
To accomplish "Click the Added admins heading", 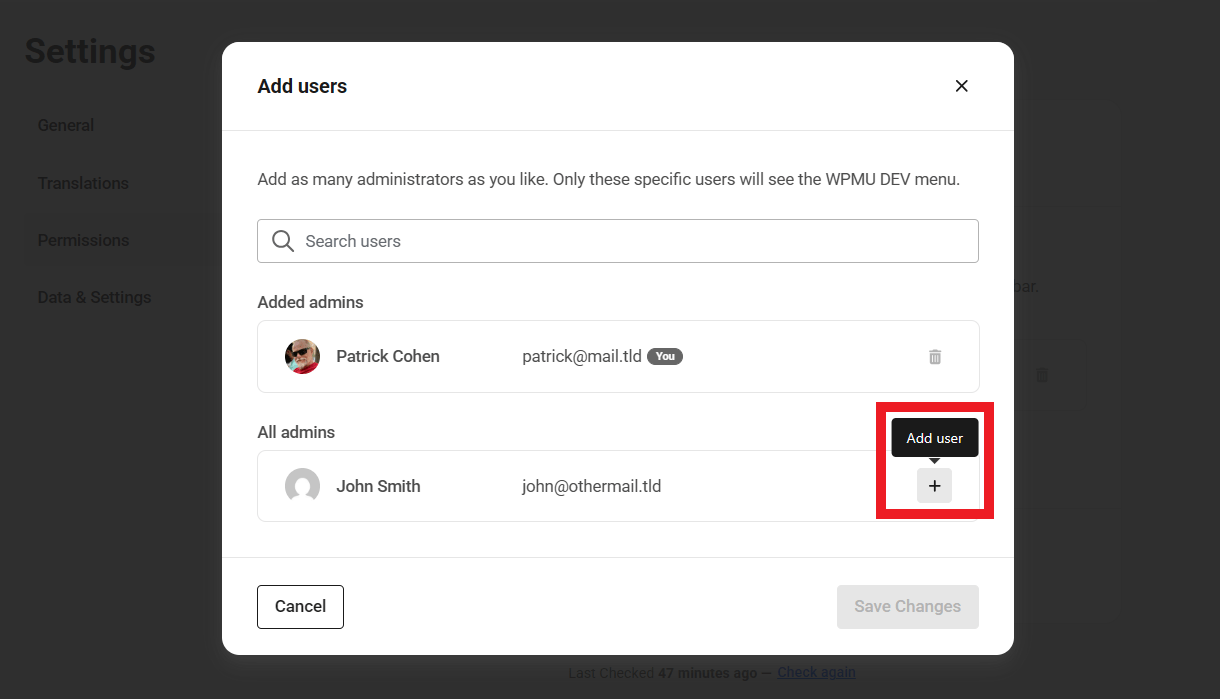I will (310, 302).
